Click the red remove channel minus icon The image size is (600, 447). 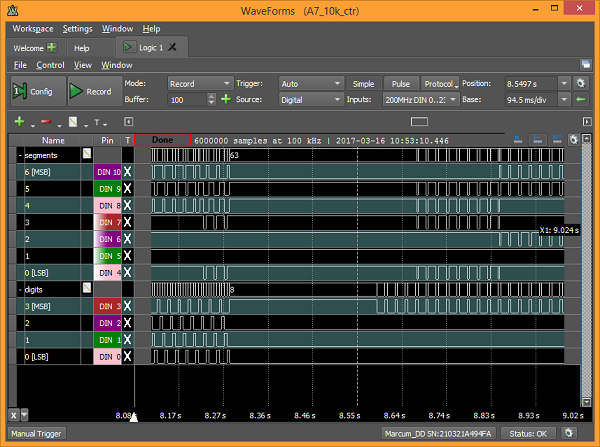(46, 122)
